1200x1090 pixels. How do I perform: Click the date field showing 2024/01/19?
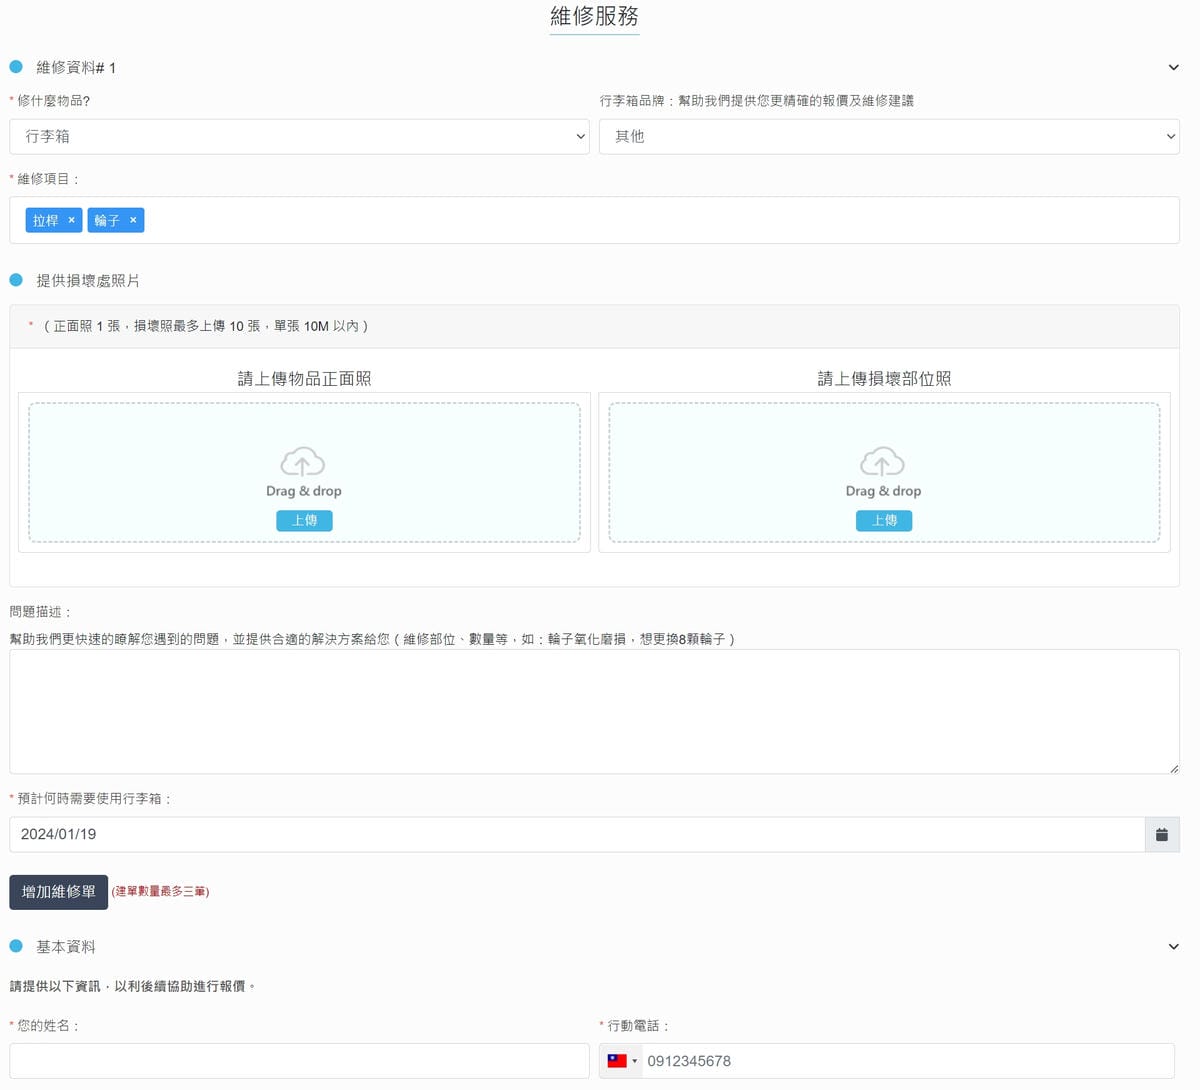pyautogui.click(x=577, y=835)
